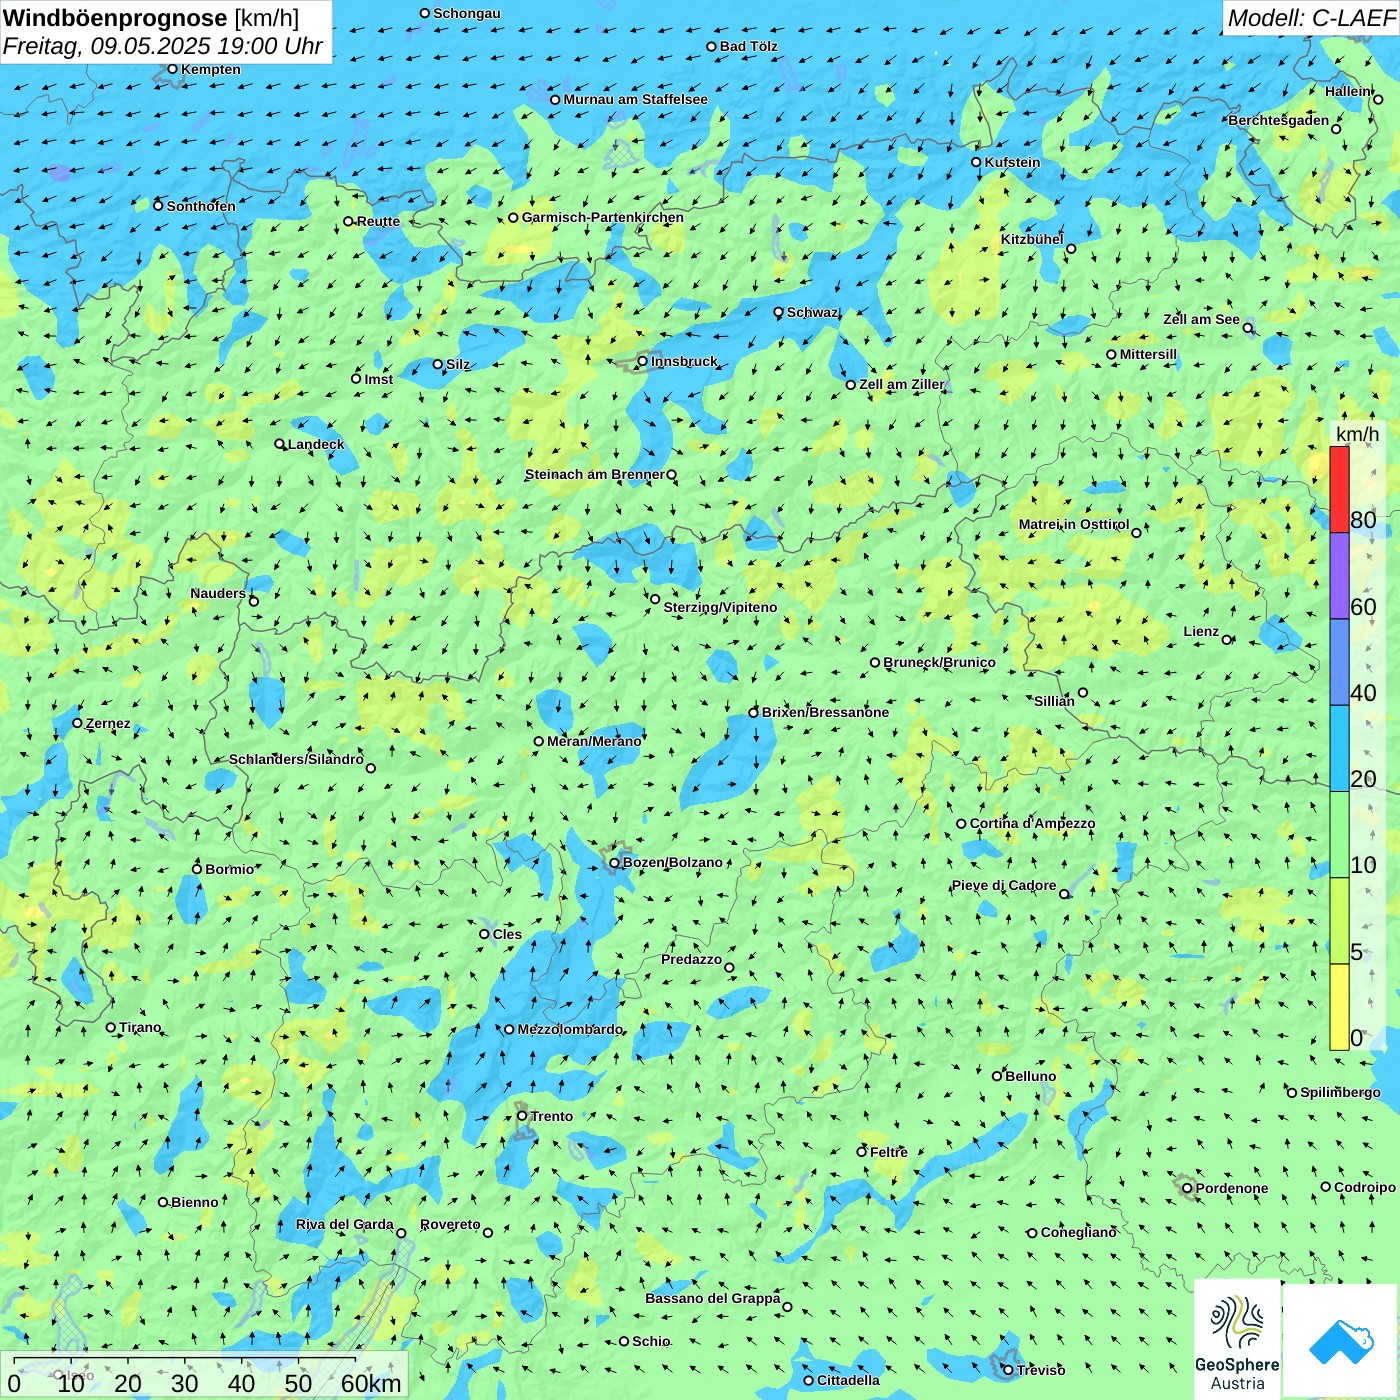Screen dimensions: 1400x1400
Task: Click the Meran/Merano label
Action: 594,741
